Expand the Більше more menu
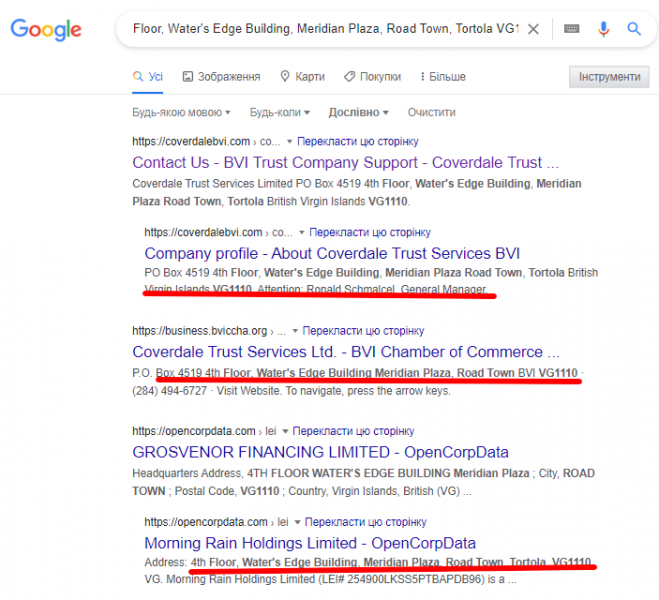This screenshot has height=600, width=659. [x=443, y=76]
